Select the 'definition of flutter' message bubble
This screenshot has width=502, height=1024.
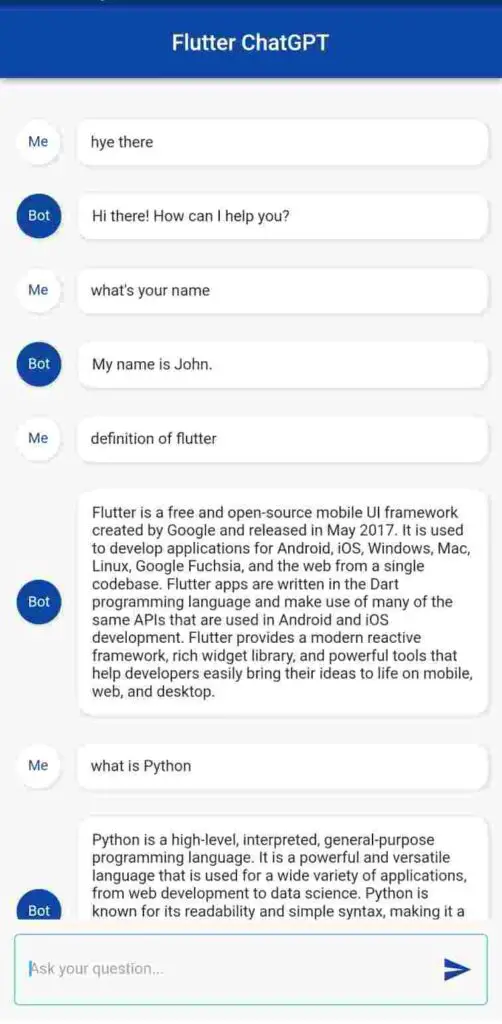pyautogui.click(x=283, y=439)
